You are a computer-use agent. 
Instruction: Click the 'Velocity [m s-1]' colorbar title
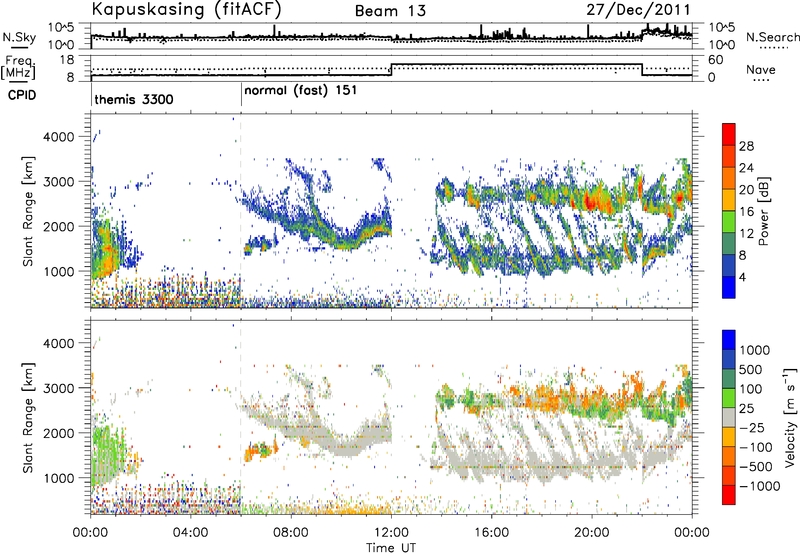[790, 417]
